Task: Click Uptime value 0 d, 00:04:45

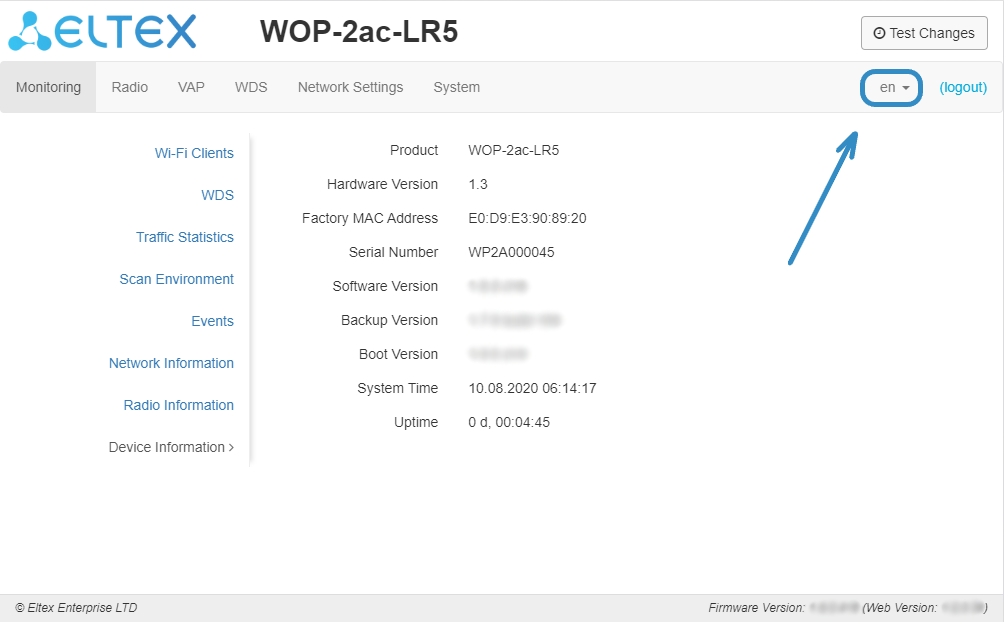Action: pos(509,422)
